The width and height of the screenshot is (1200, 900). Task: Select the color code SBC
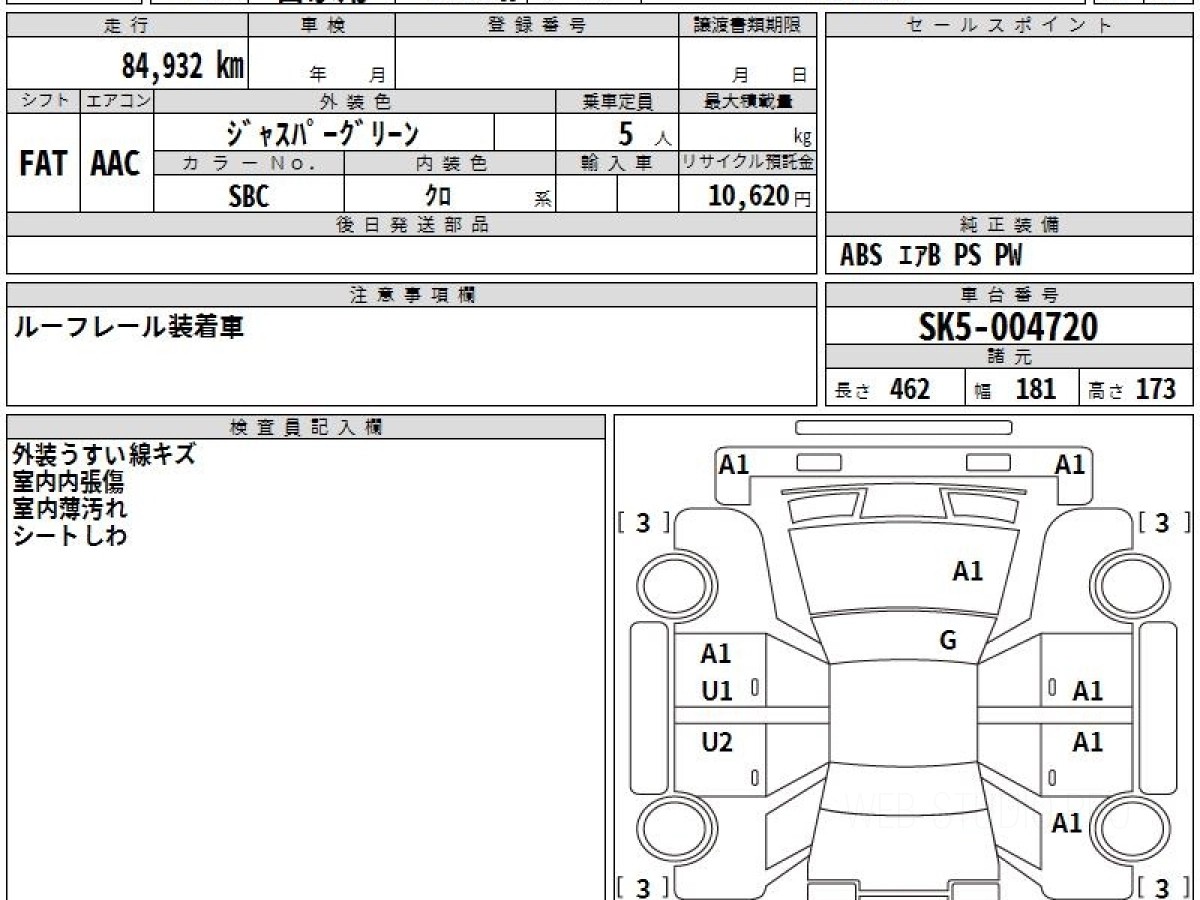click(x=249, y=196)
